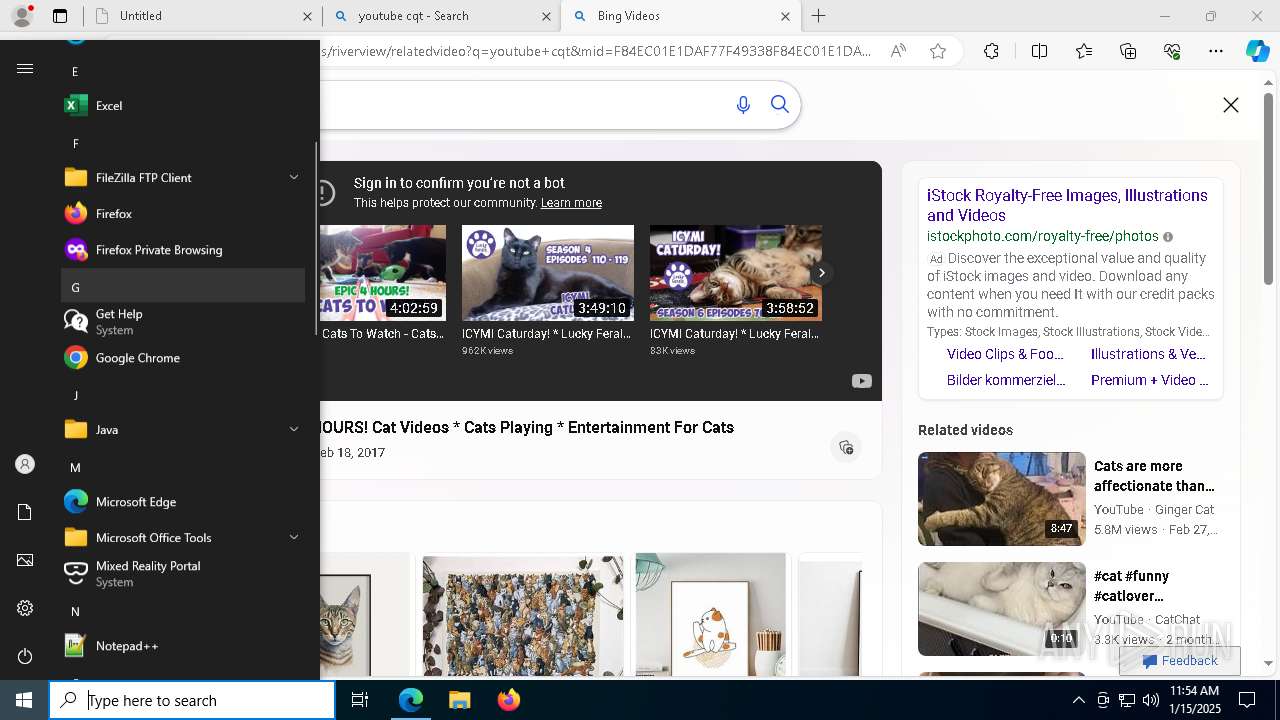Click the Windows Start button
The width and height of the screenshot is (1280, 720).
24,700
